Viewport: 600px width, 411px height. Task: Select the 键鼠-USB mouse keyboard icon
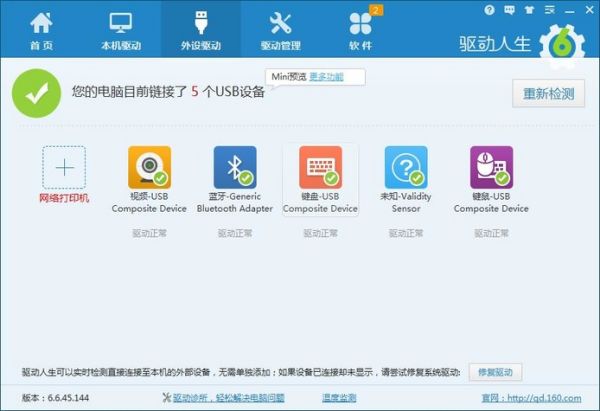[x=491, y=167]
